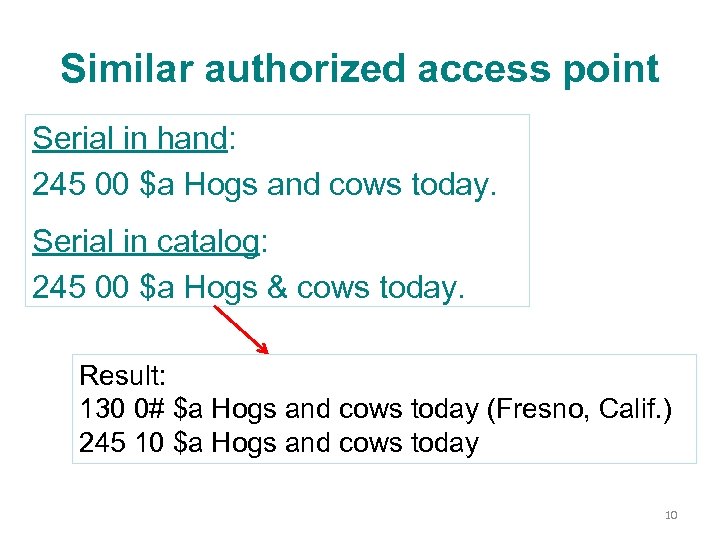Click the underlined "Serial in hand" text
The width and height of the screenshot is (720, 540).
[x=130, y=139]
